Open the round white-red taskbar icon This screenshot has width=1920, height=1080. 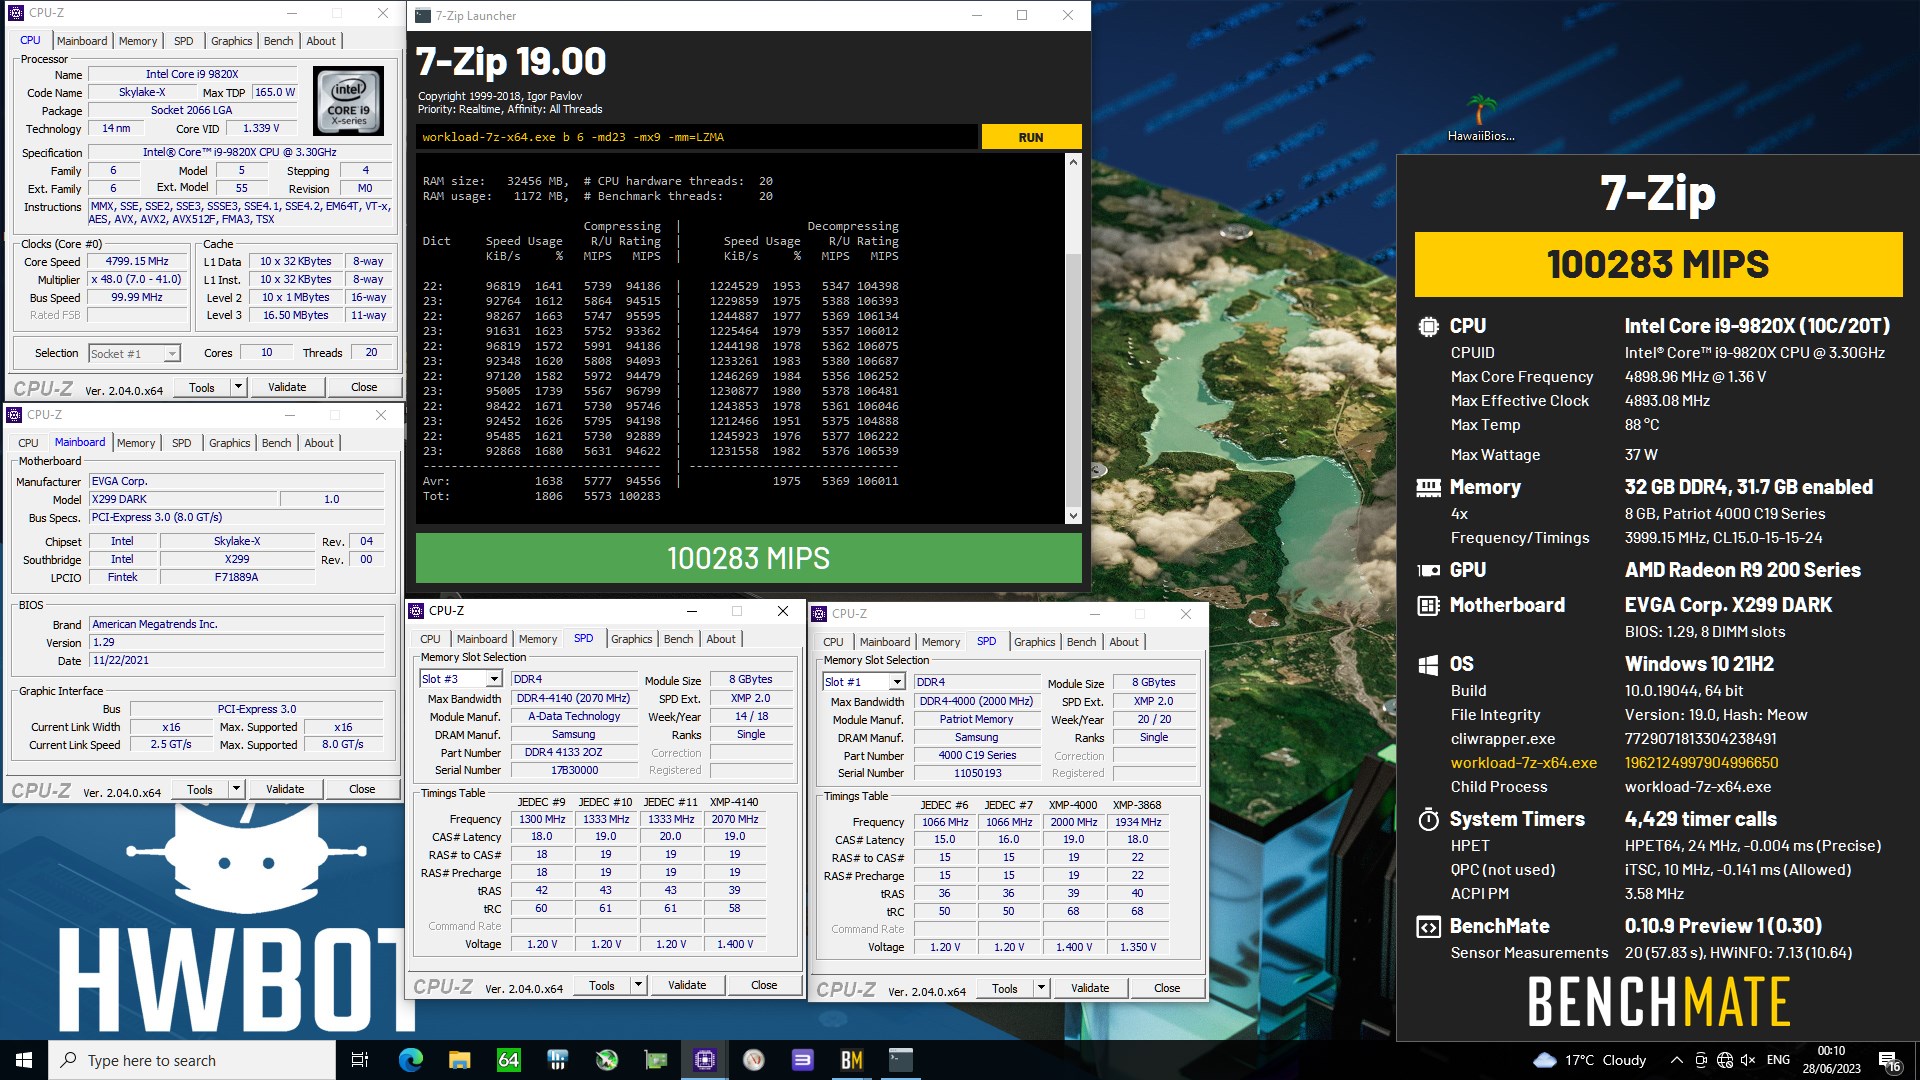(x=754, y=1060)
